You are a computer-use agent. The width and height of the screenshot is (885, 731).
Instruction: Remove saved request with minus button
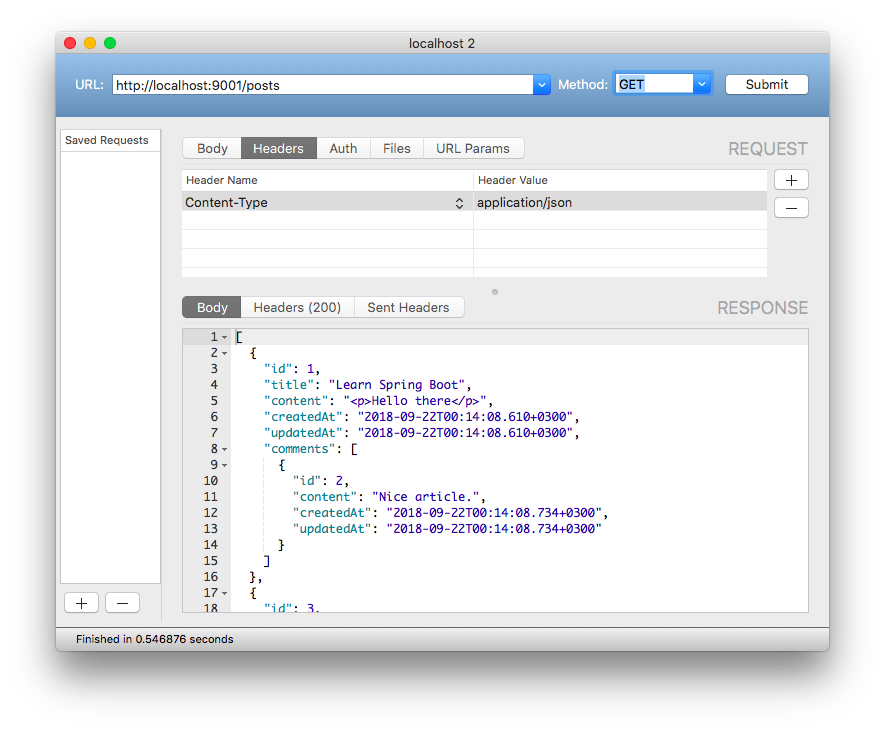point(122,603)
